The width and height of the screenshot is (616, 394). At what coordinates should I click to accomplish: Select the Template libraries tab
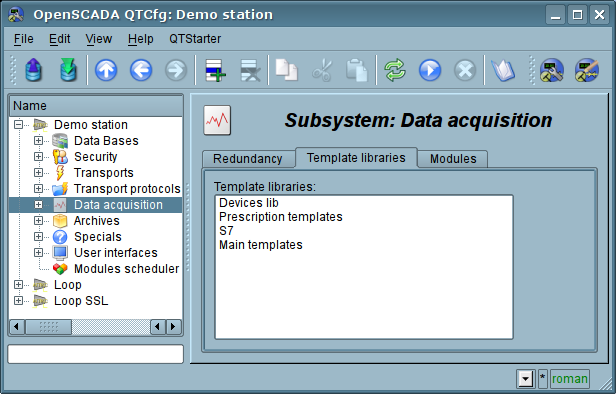(x=356, y=158)
